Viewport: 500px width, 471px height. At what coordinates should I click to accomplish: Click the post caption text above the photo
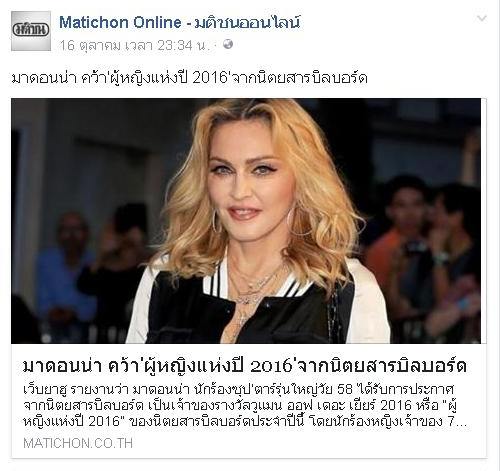click(x=189, y=78)
